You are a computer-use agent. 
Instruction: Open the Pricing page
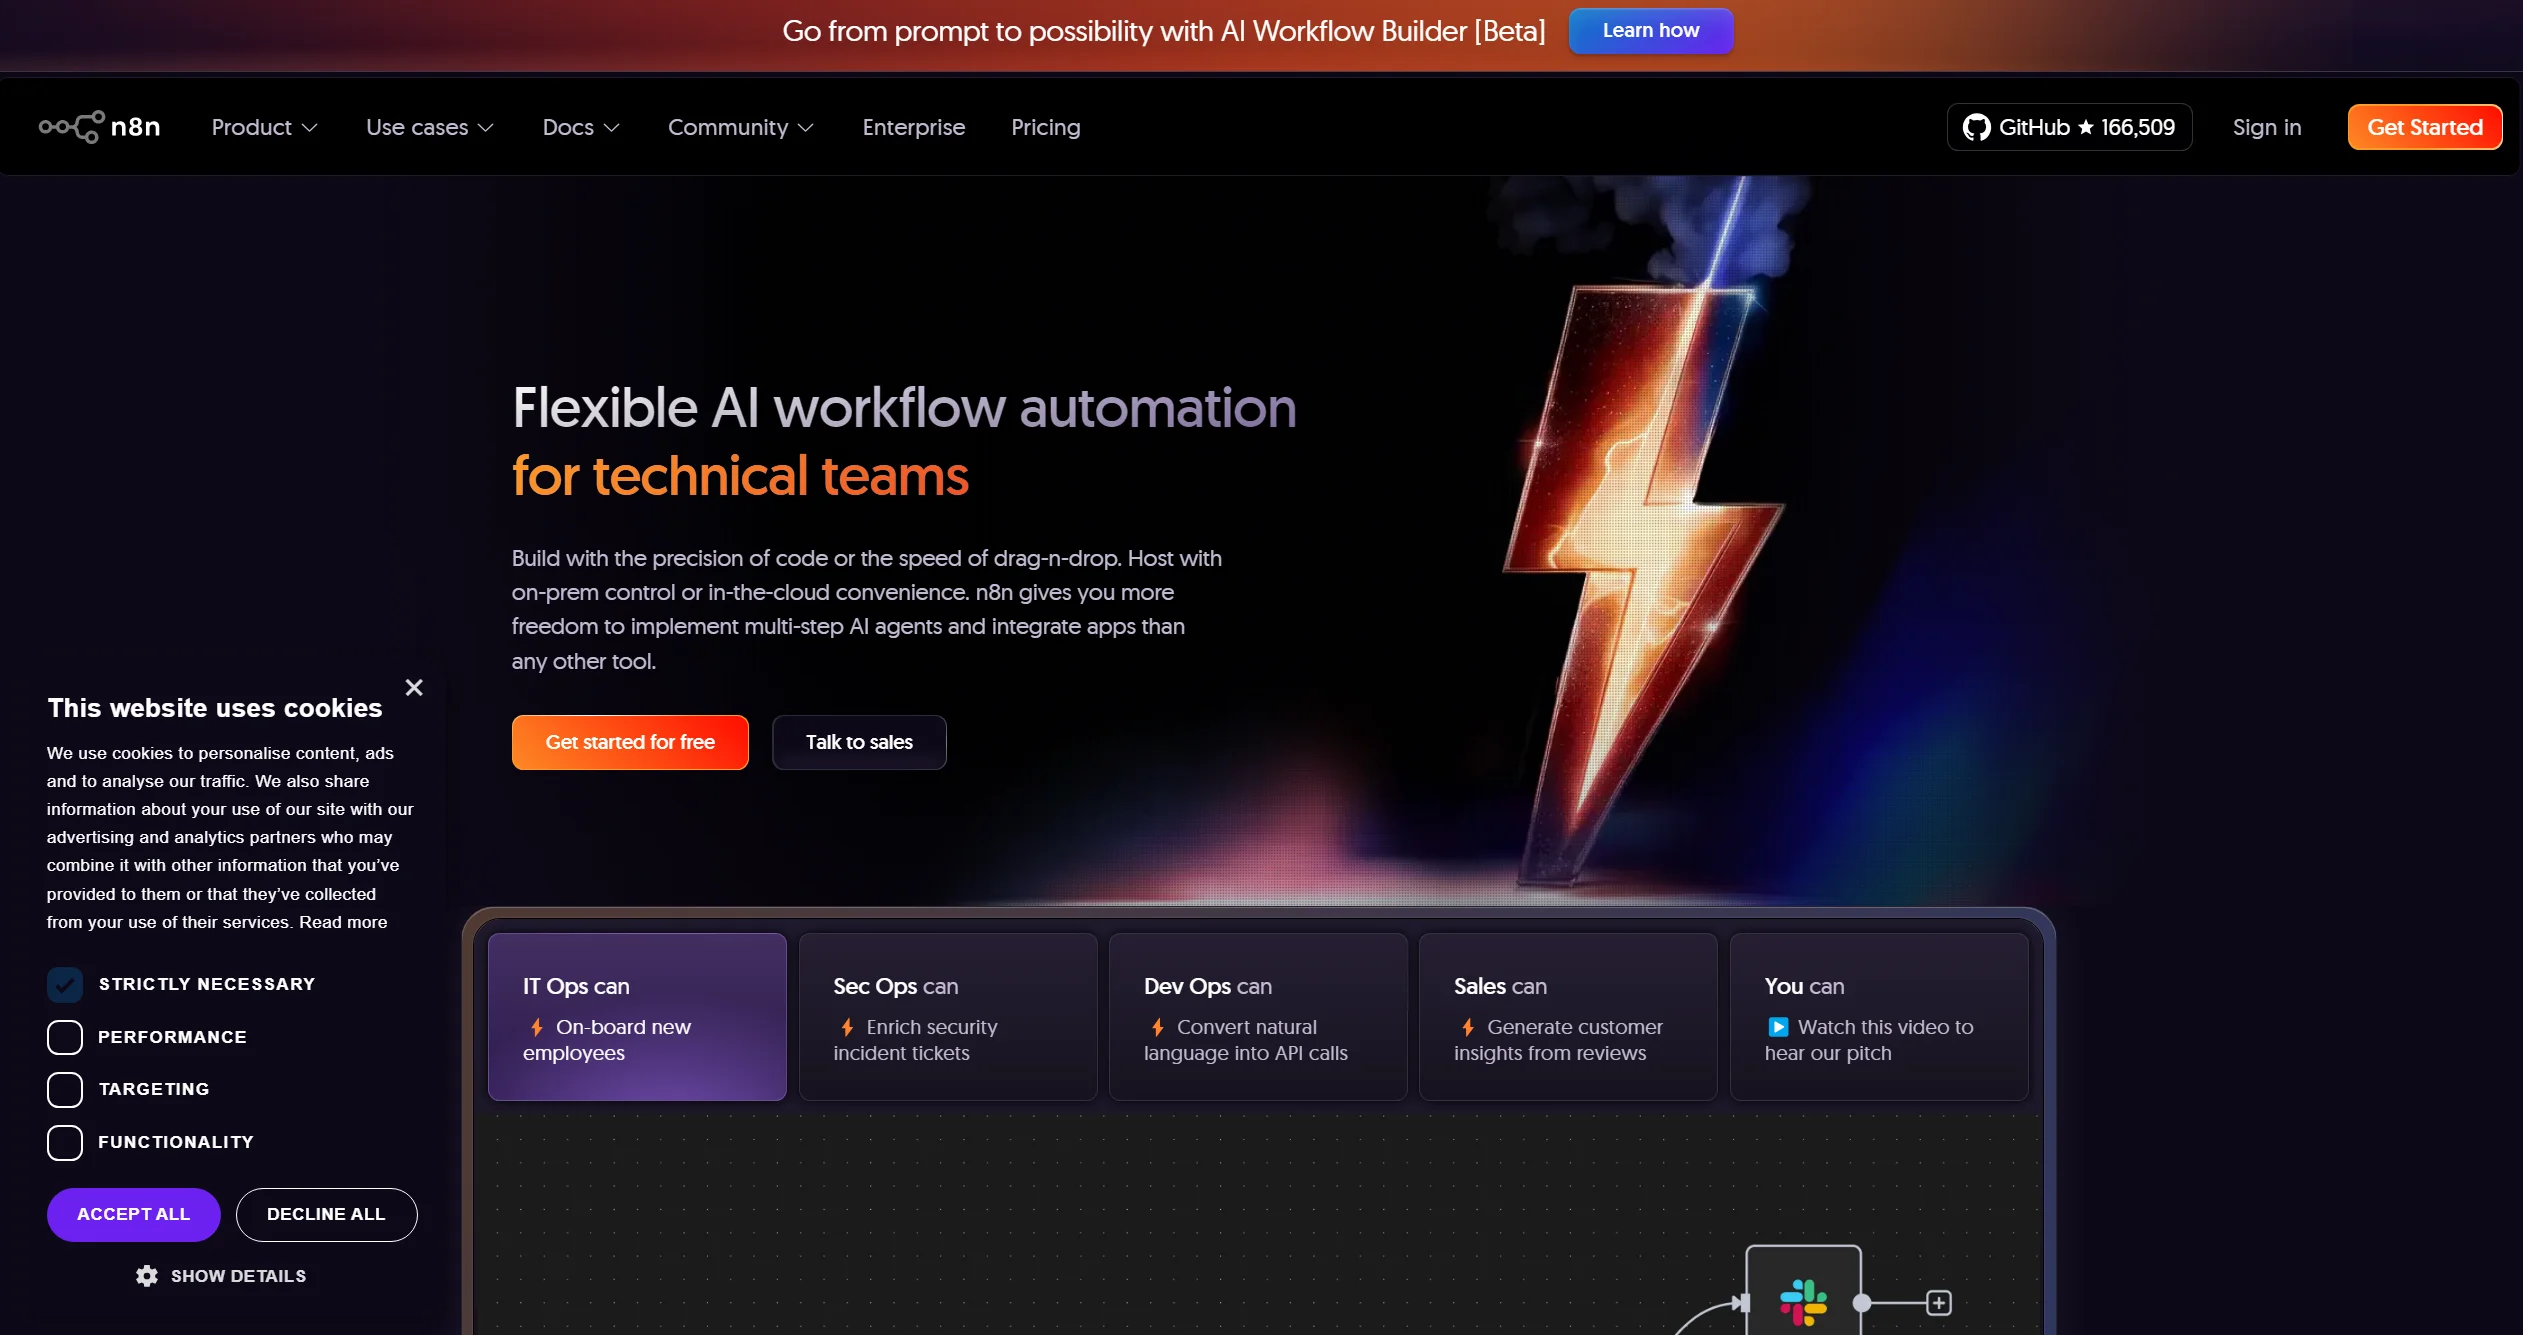1045,127
